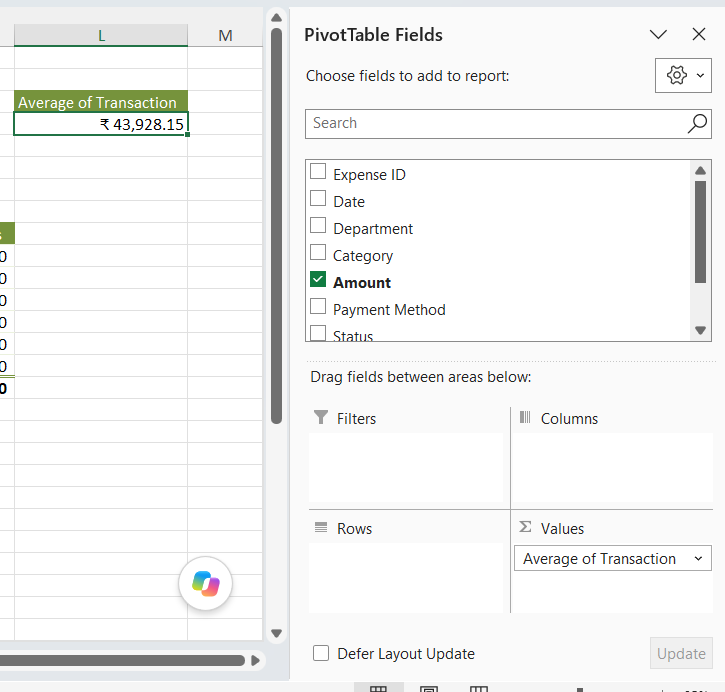Check the Department field
The height and width of the screenshot is (692, 725).
[x=318, y=225]
